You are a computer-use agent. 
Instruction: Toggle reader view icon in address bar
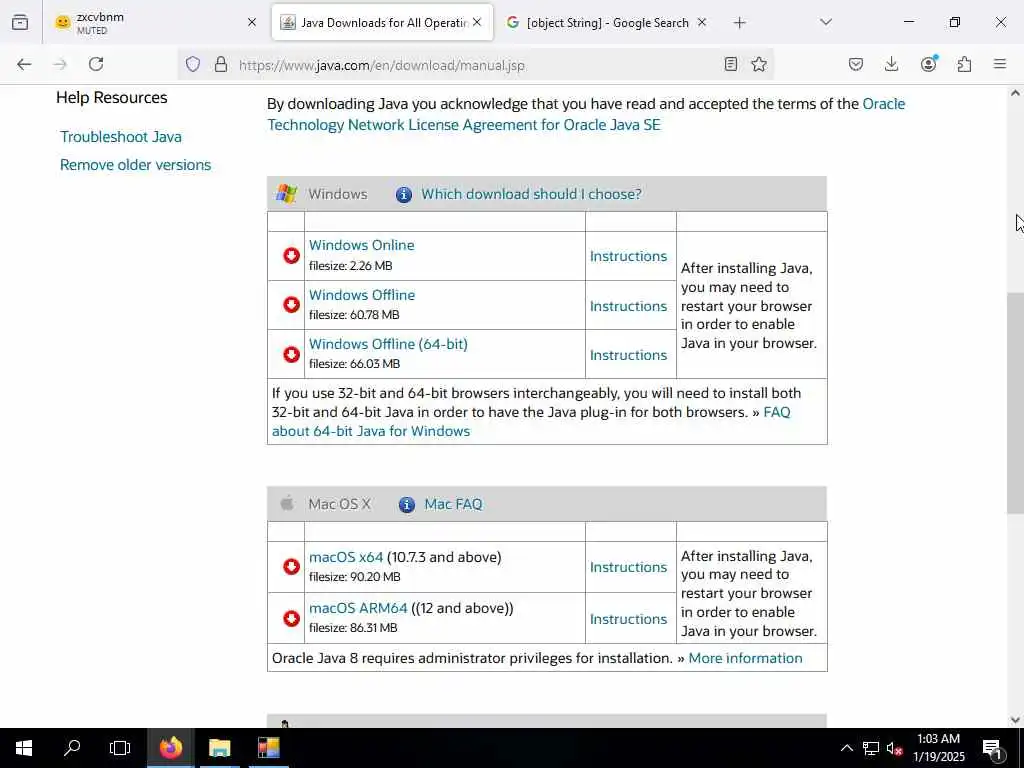pyautogui.click(x=731, y=64)
